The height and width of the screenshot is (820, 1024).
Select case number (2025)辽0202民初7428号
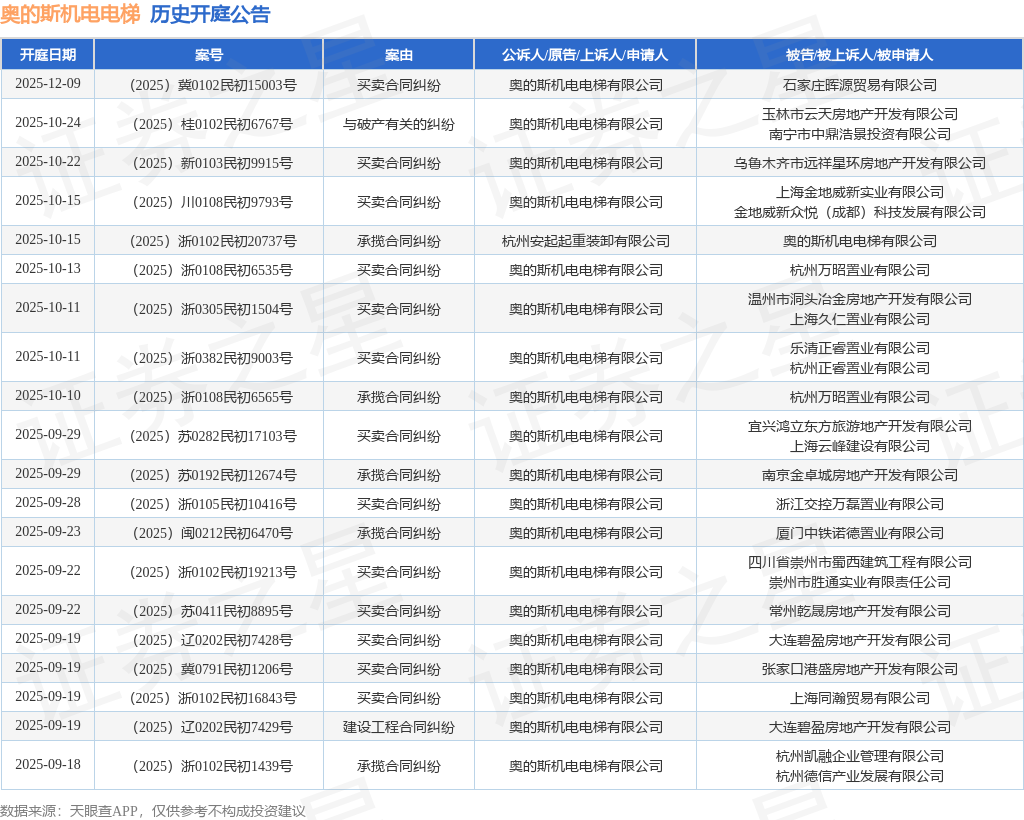pyautogui.click(x=213, y=640)
